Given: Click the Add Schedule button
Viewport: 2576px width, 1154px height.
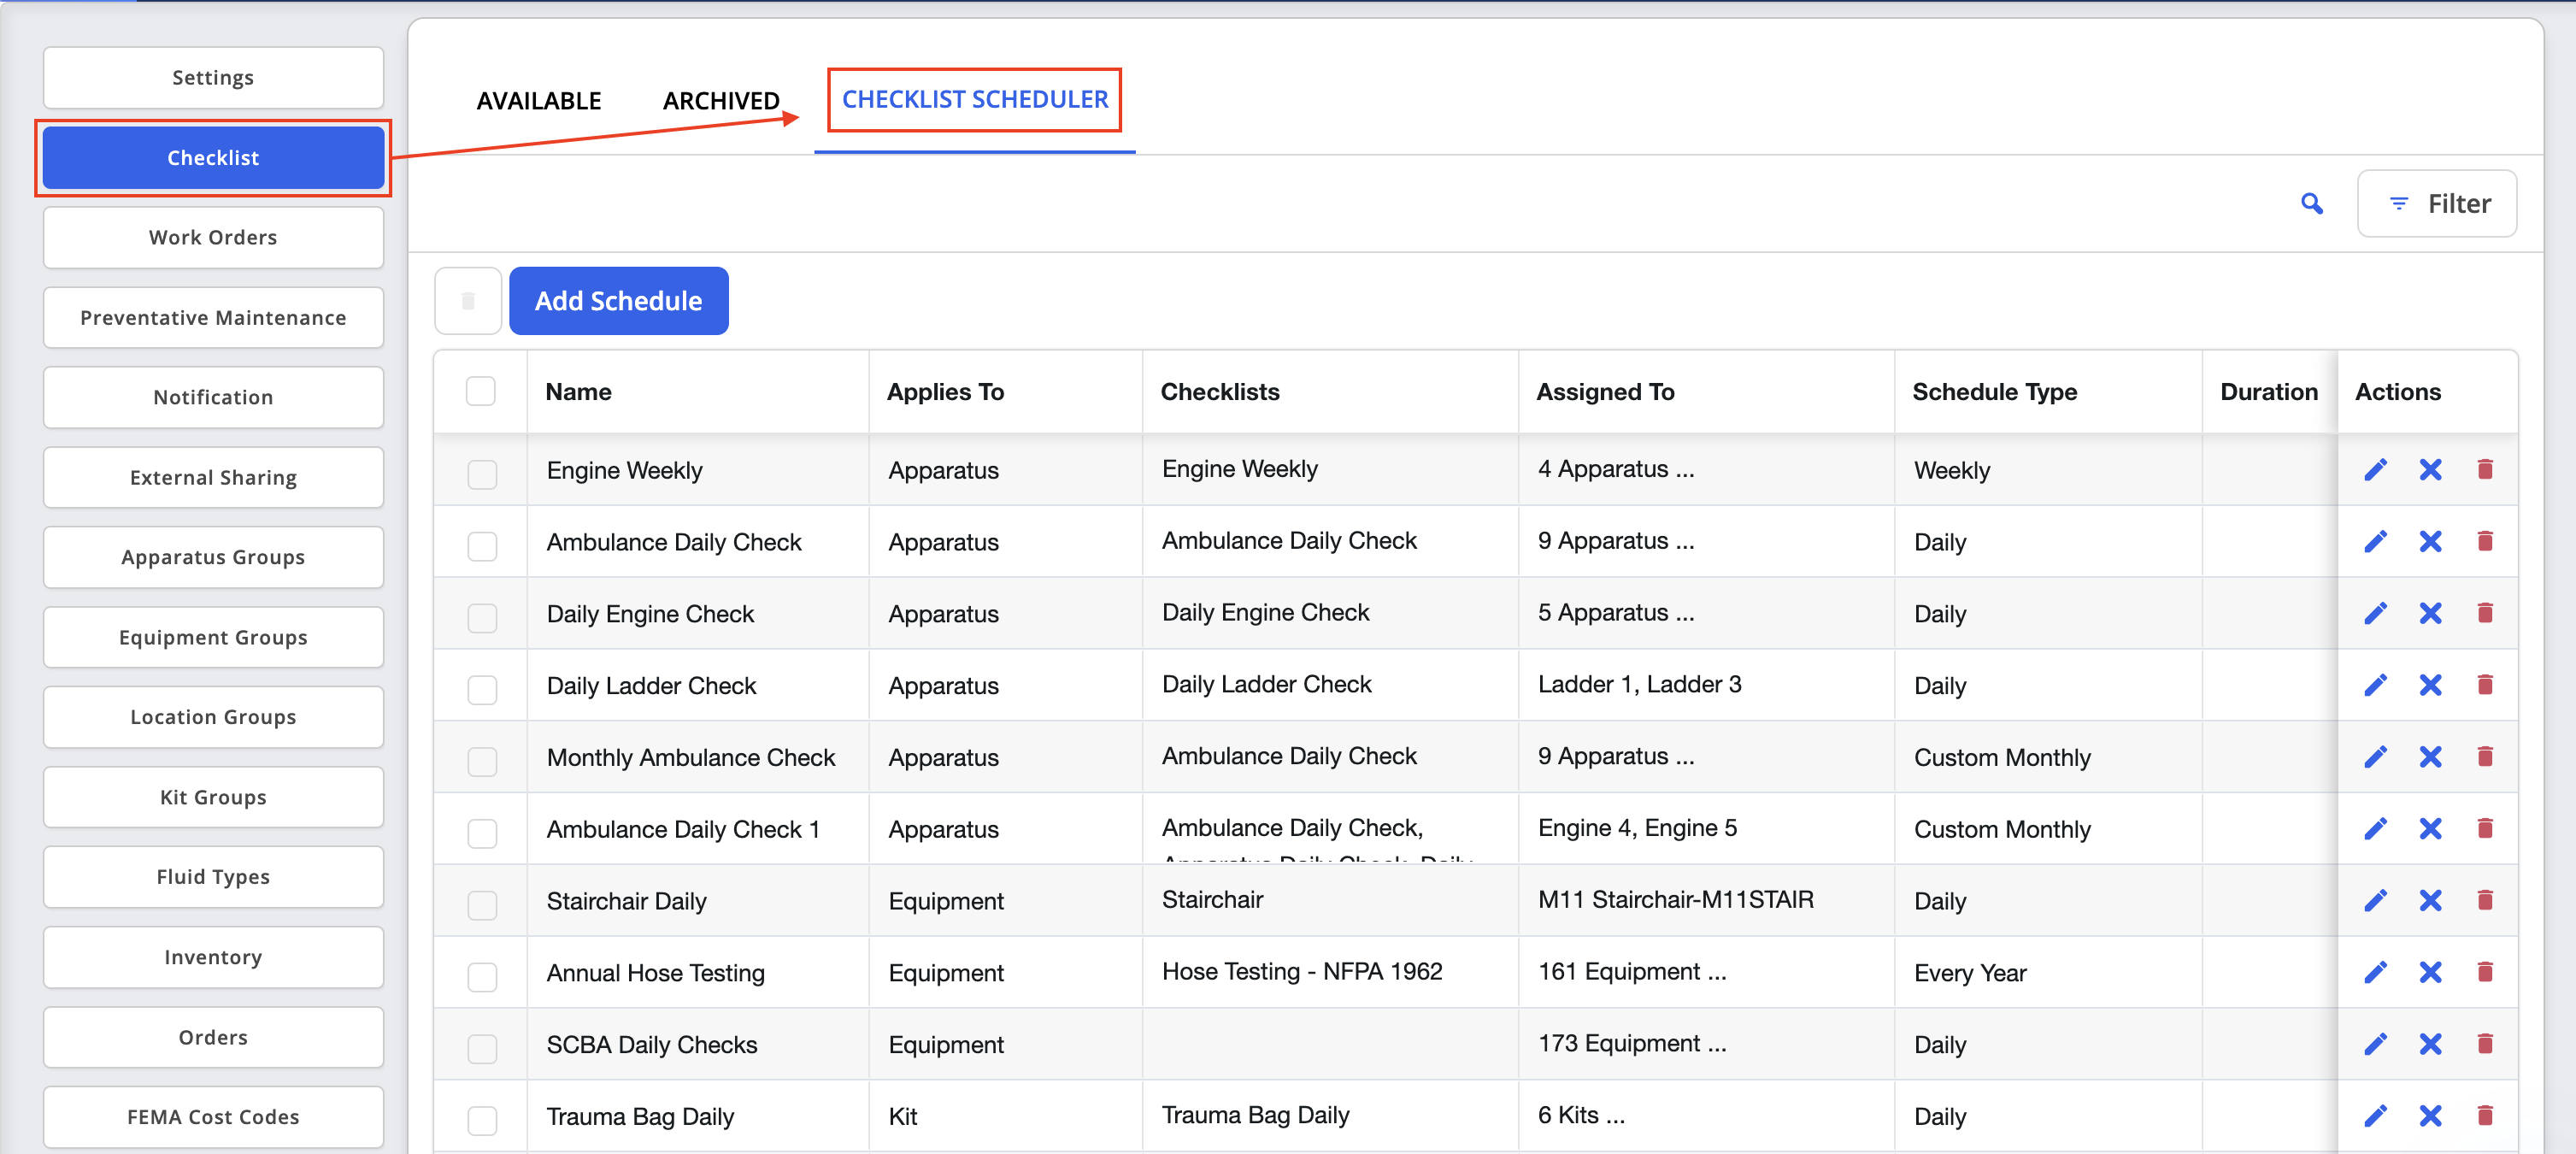Looking at the screenshot, I should [619, 301].
